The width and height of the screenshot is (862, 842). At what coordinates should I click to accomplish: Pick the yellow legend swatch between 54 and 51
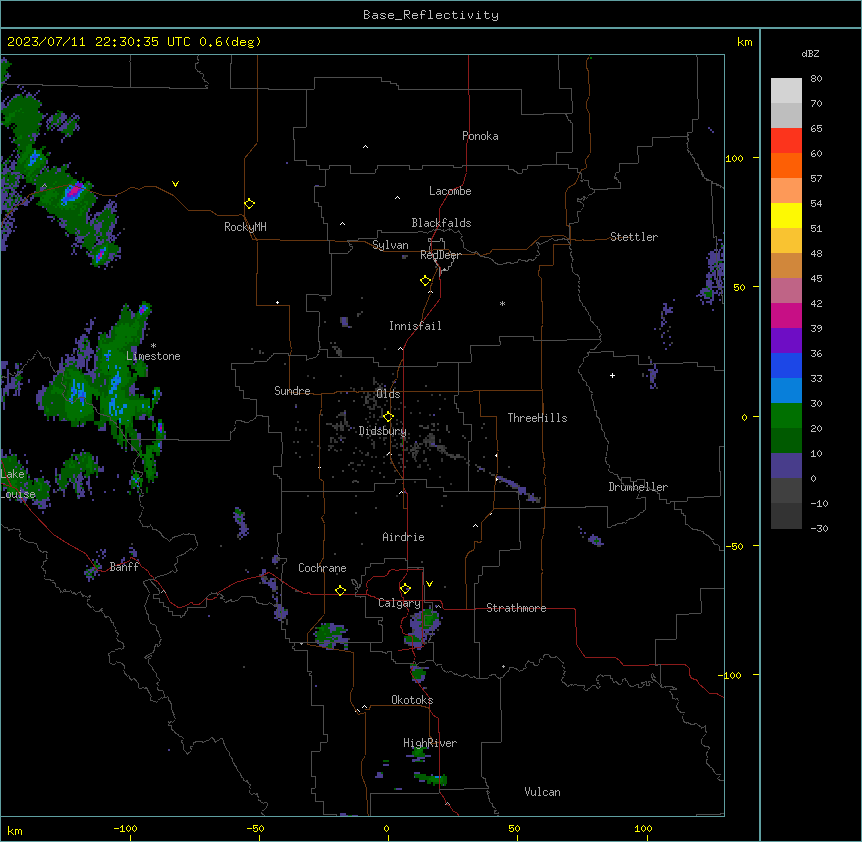coord(786,215)
